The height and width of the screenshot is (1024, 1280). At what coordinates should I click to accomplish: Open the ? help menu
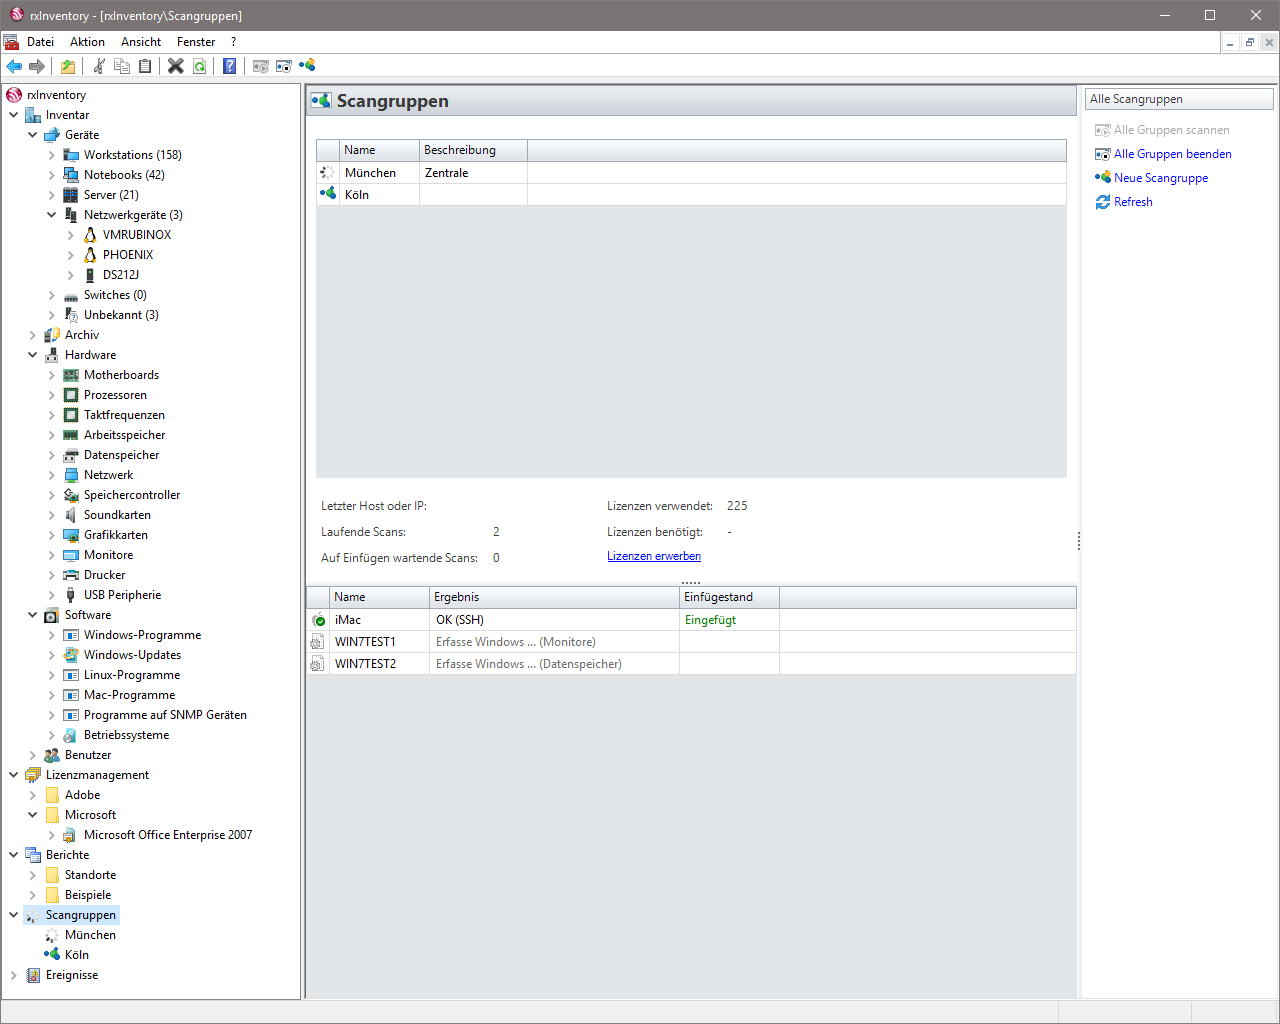click(x=233, y=42)
